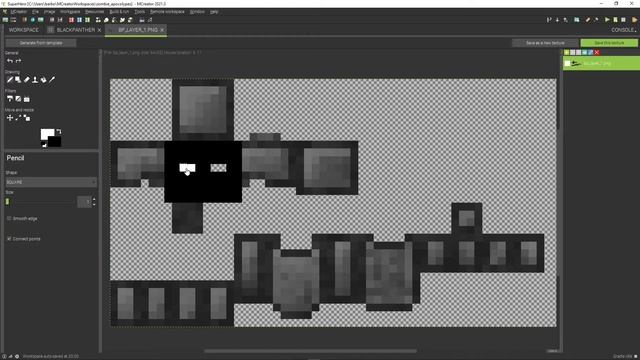The height and width of the screenshot is (360, 640).
Task: Toggle the Smooth edge checkbox
Action: click(9, 219)
